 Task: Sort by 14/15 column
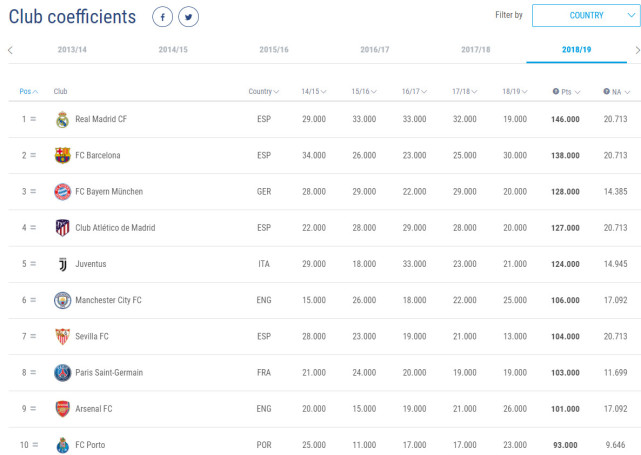pos(314,91)
